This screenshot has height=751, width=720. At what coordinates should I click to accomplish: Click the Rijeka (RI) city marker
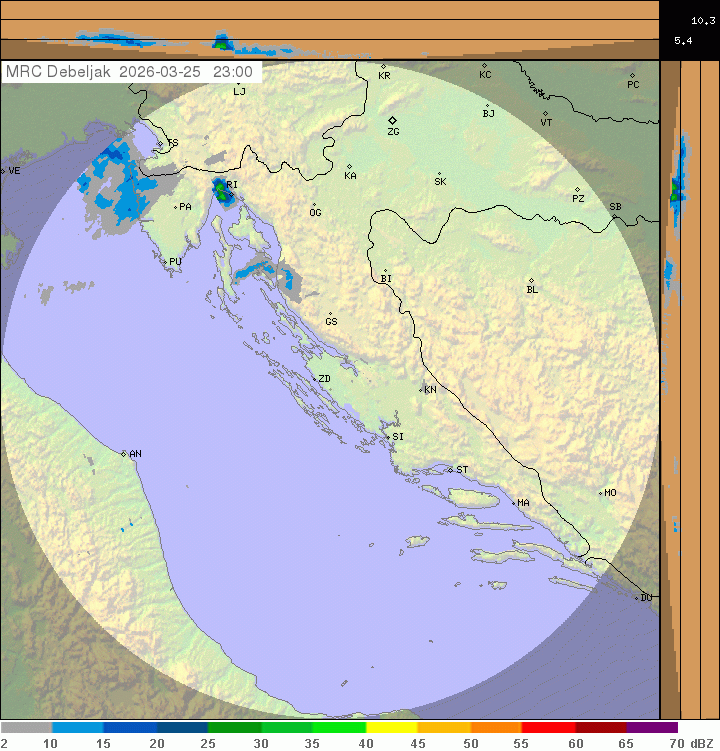click(224, 184)
